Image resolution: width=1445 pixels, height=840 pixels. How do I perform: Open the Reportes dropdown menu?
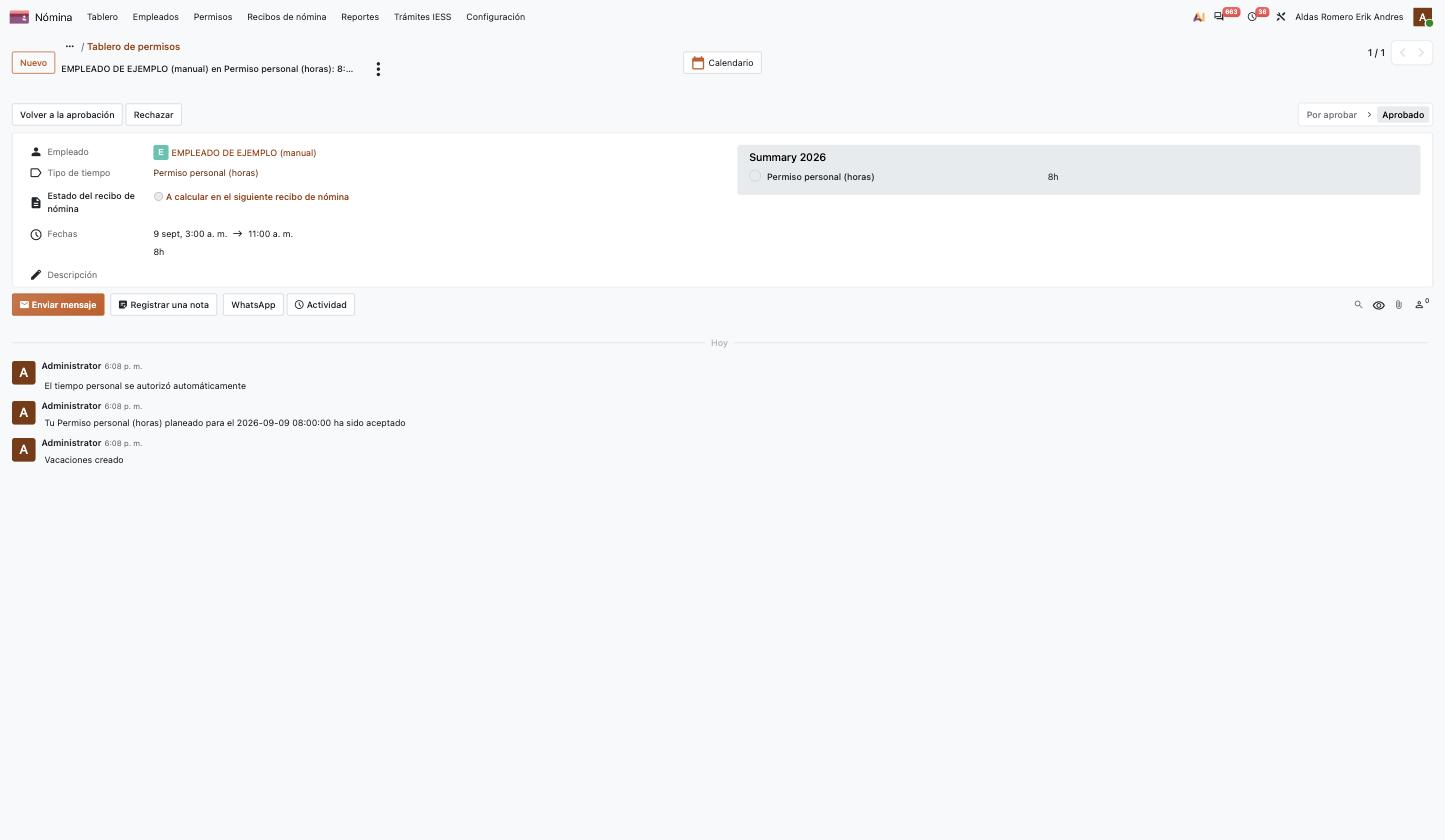point(360,17)
